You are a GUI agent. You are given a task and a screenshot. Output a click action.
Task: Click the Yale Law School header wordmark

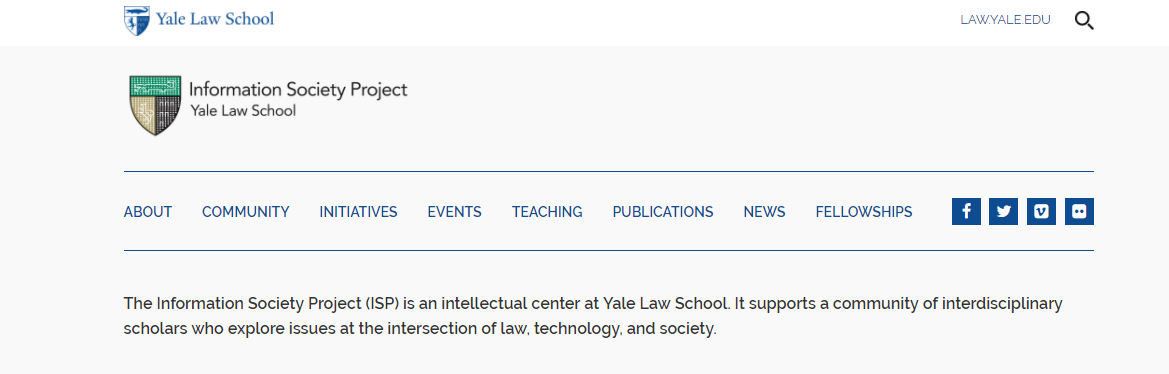pyautogui.click(x=215, y=19)
